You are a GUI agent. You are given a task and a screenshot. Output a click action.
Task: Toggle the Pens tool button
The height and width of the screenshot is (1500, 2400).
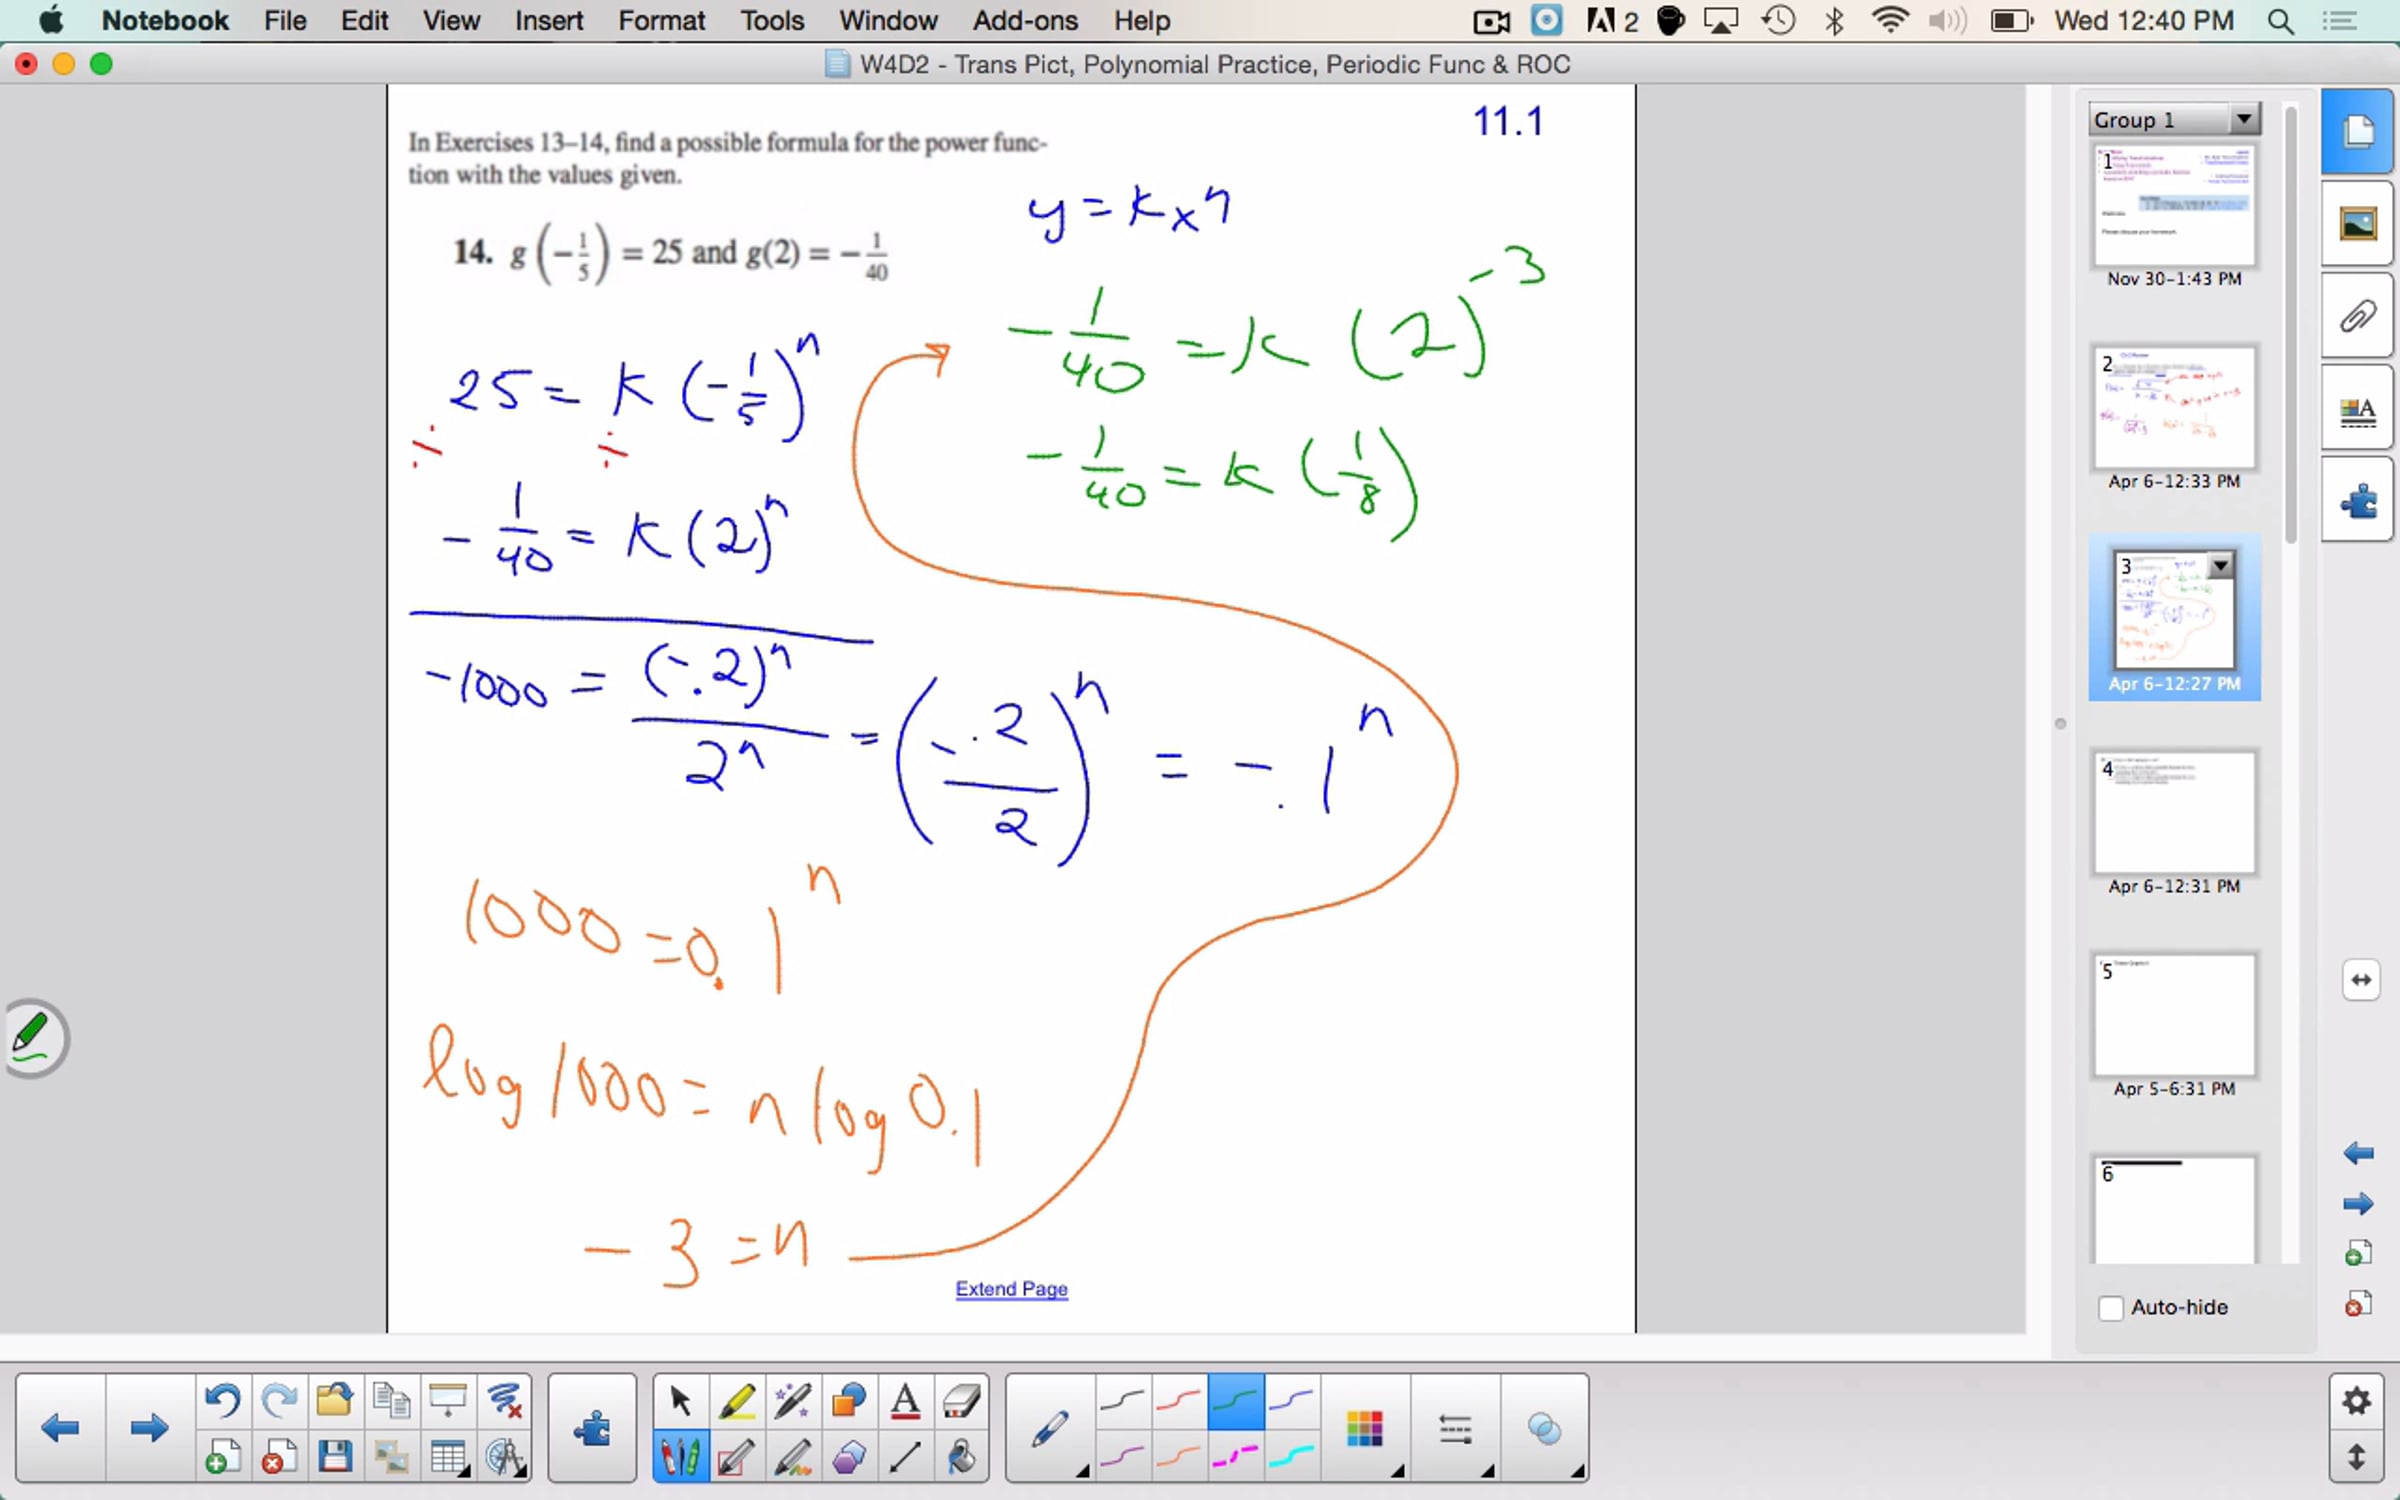pos(681,1457)
